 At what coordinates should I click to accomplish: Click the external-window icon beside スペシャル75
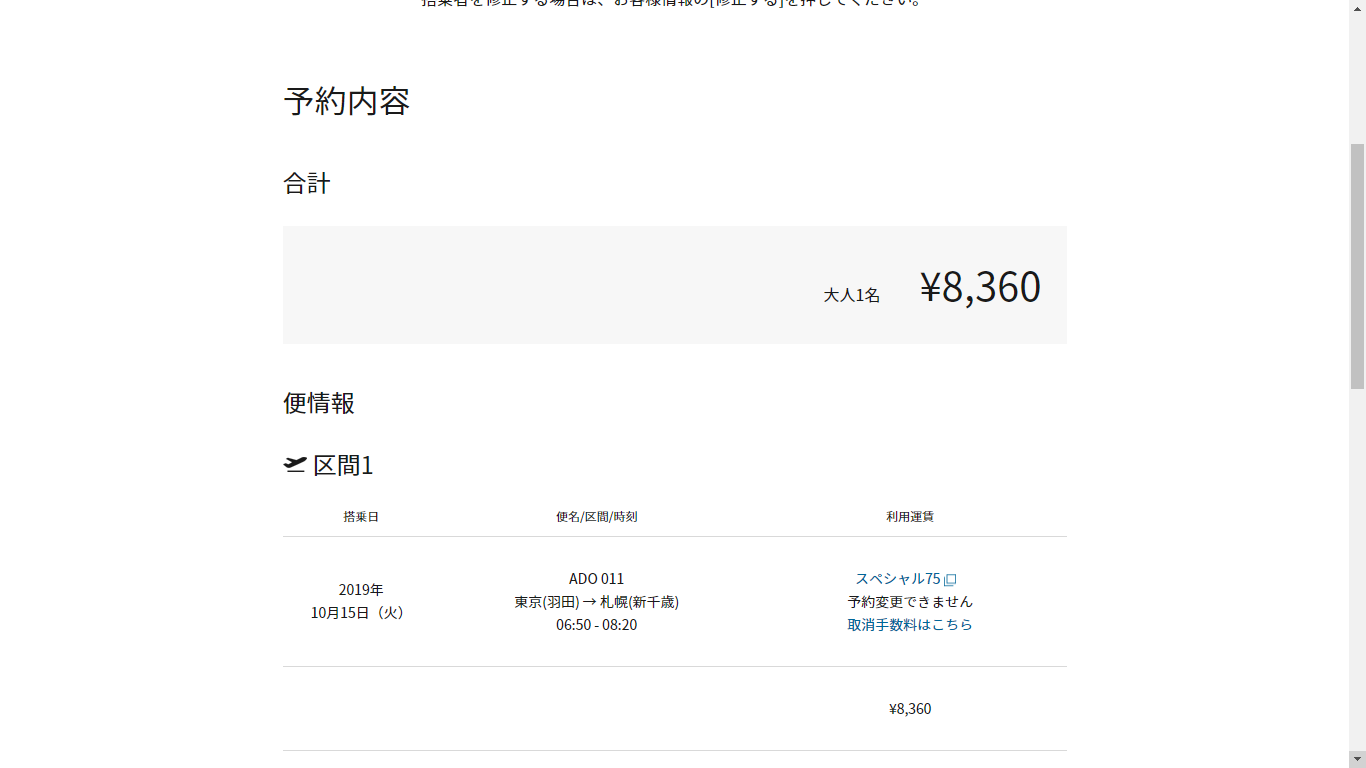[x=950, y=580]
